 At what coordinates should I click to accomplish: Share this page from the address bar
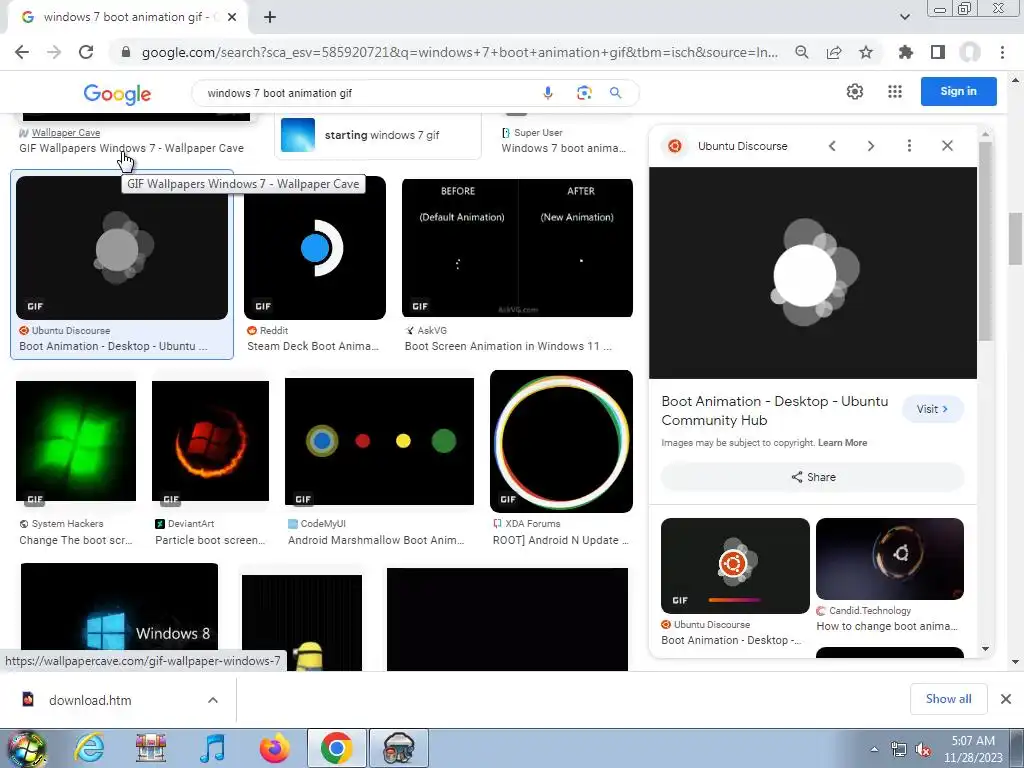coord(834,52)
